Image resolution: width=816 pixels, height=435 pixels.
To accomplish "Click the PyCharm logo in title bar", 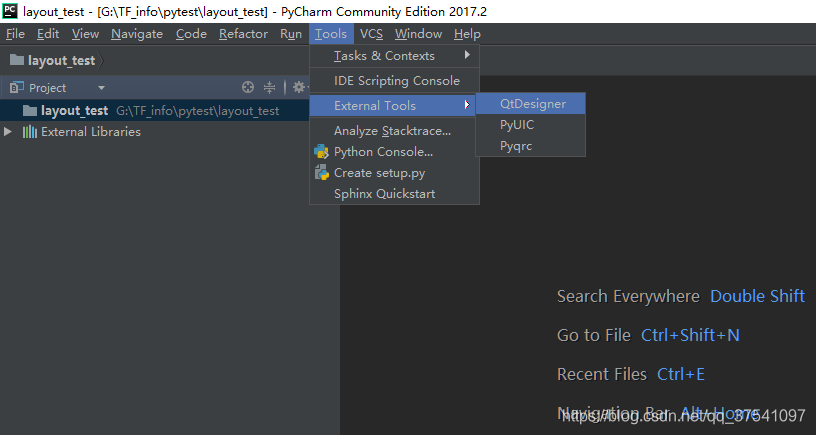I will tap(10, 11).
